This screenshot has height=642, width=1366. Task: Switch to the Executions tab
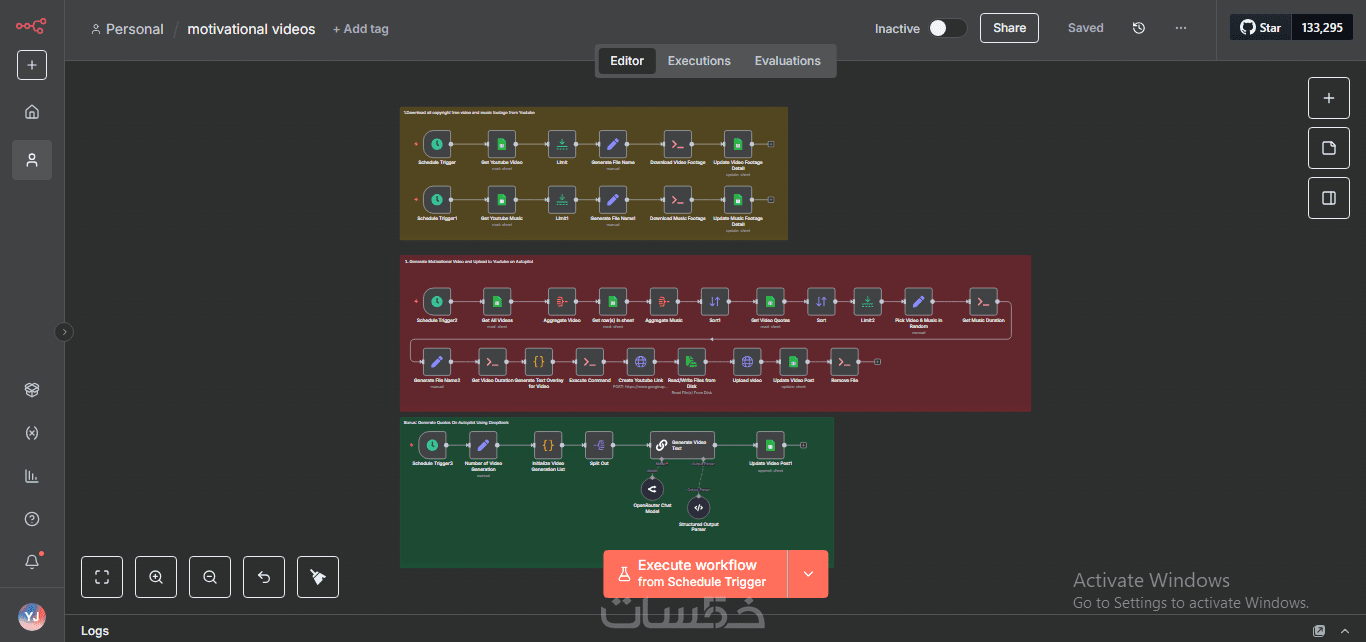coord(699,61)
